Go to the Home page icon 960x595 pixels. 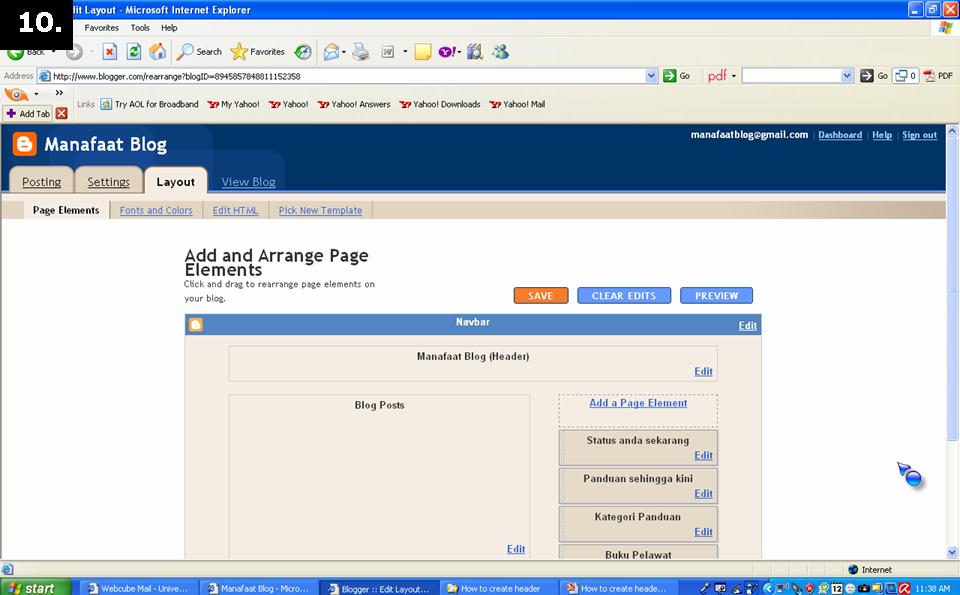coord(157,52)
